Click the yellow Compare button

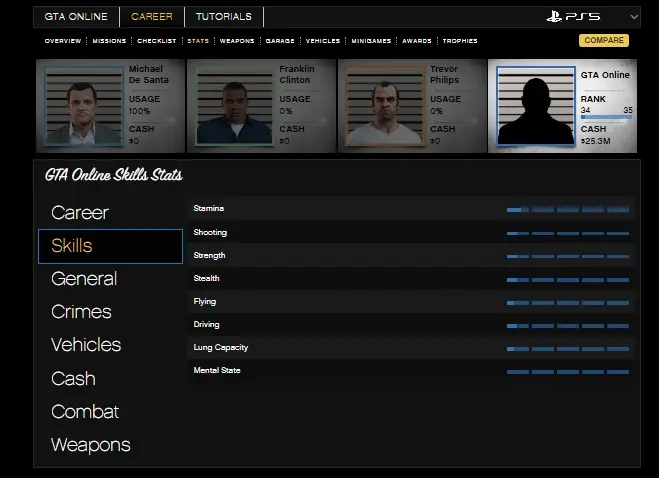tap(603, 41)
